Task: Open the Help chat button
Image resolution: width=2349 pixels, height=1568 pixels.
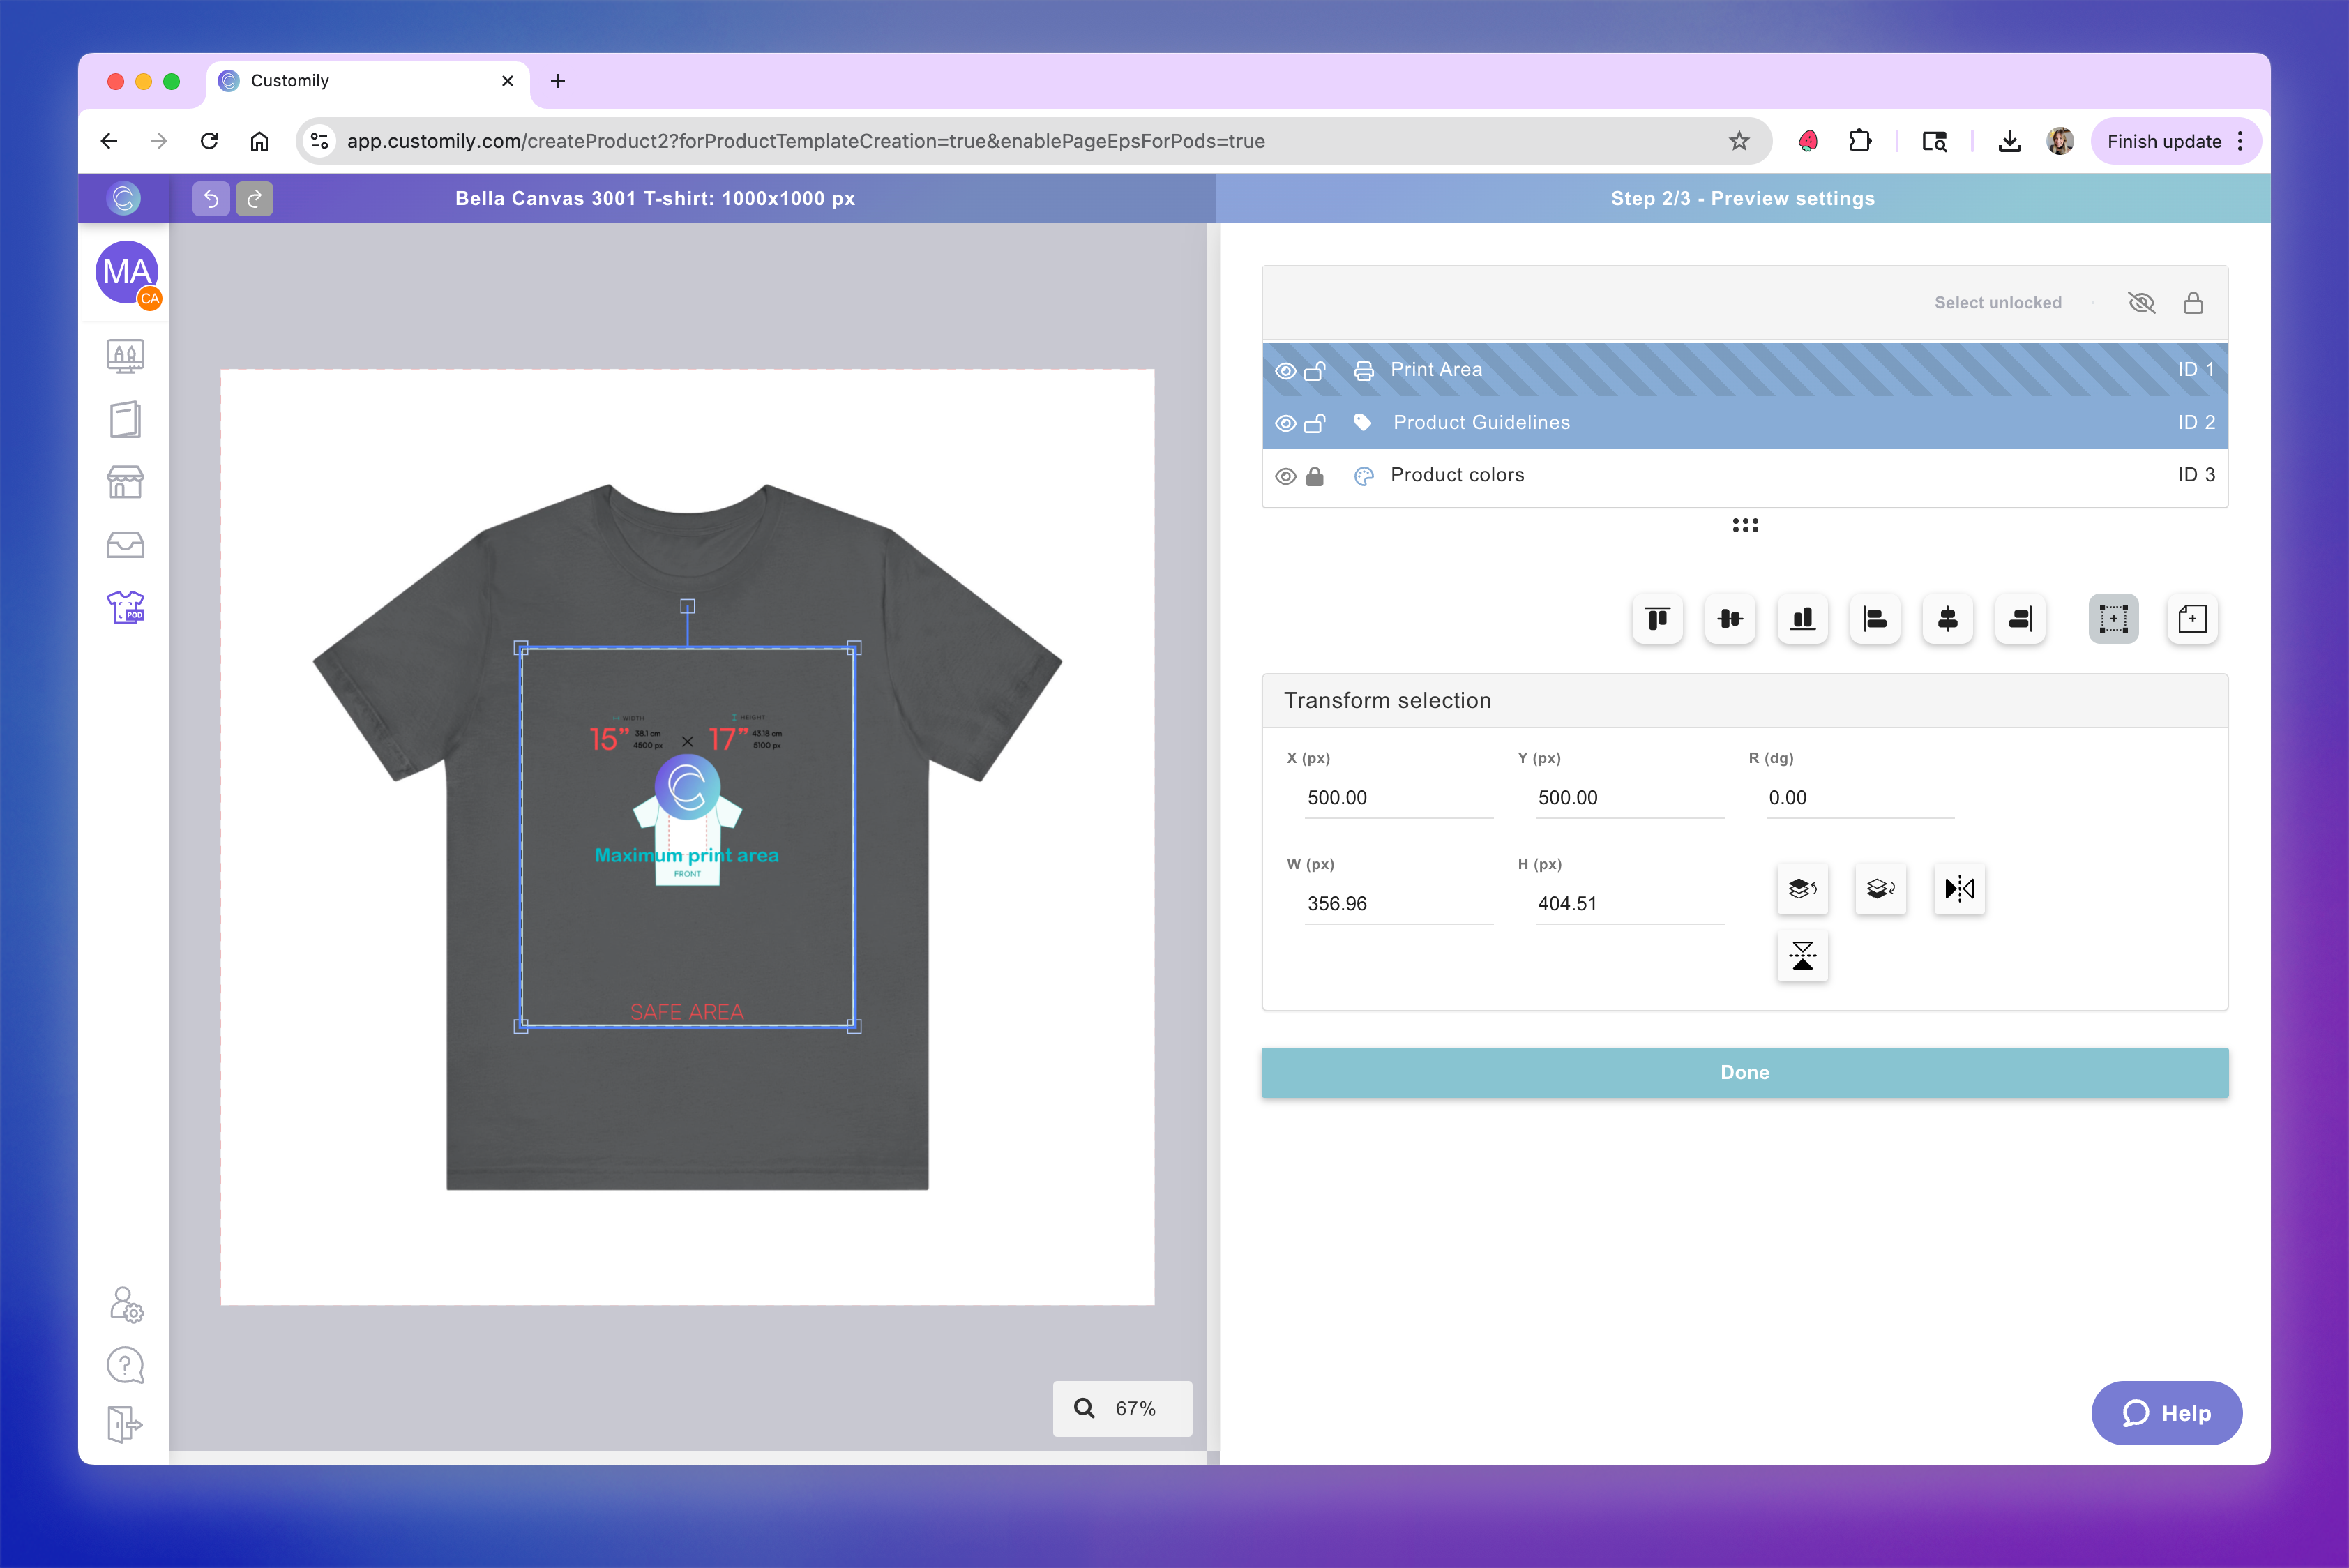Action: tap(2166, 1412)
